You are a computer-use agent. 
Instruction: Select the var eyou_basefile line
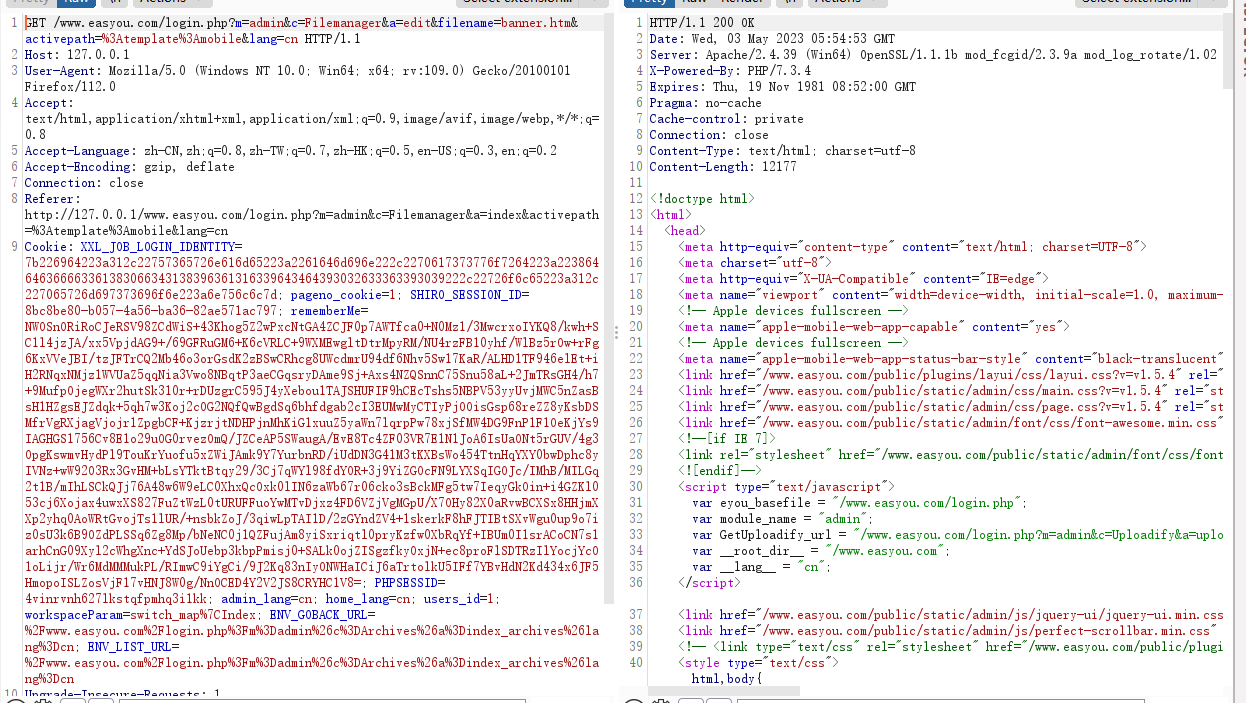[x=859, y=502]
